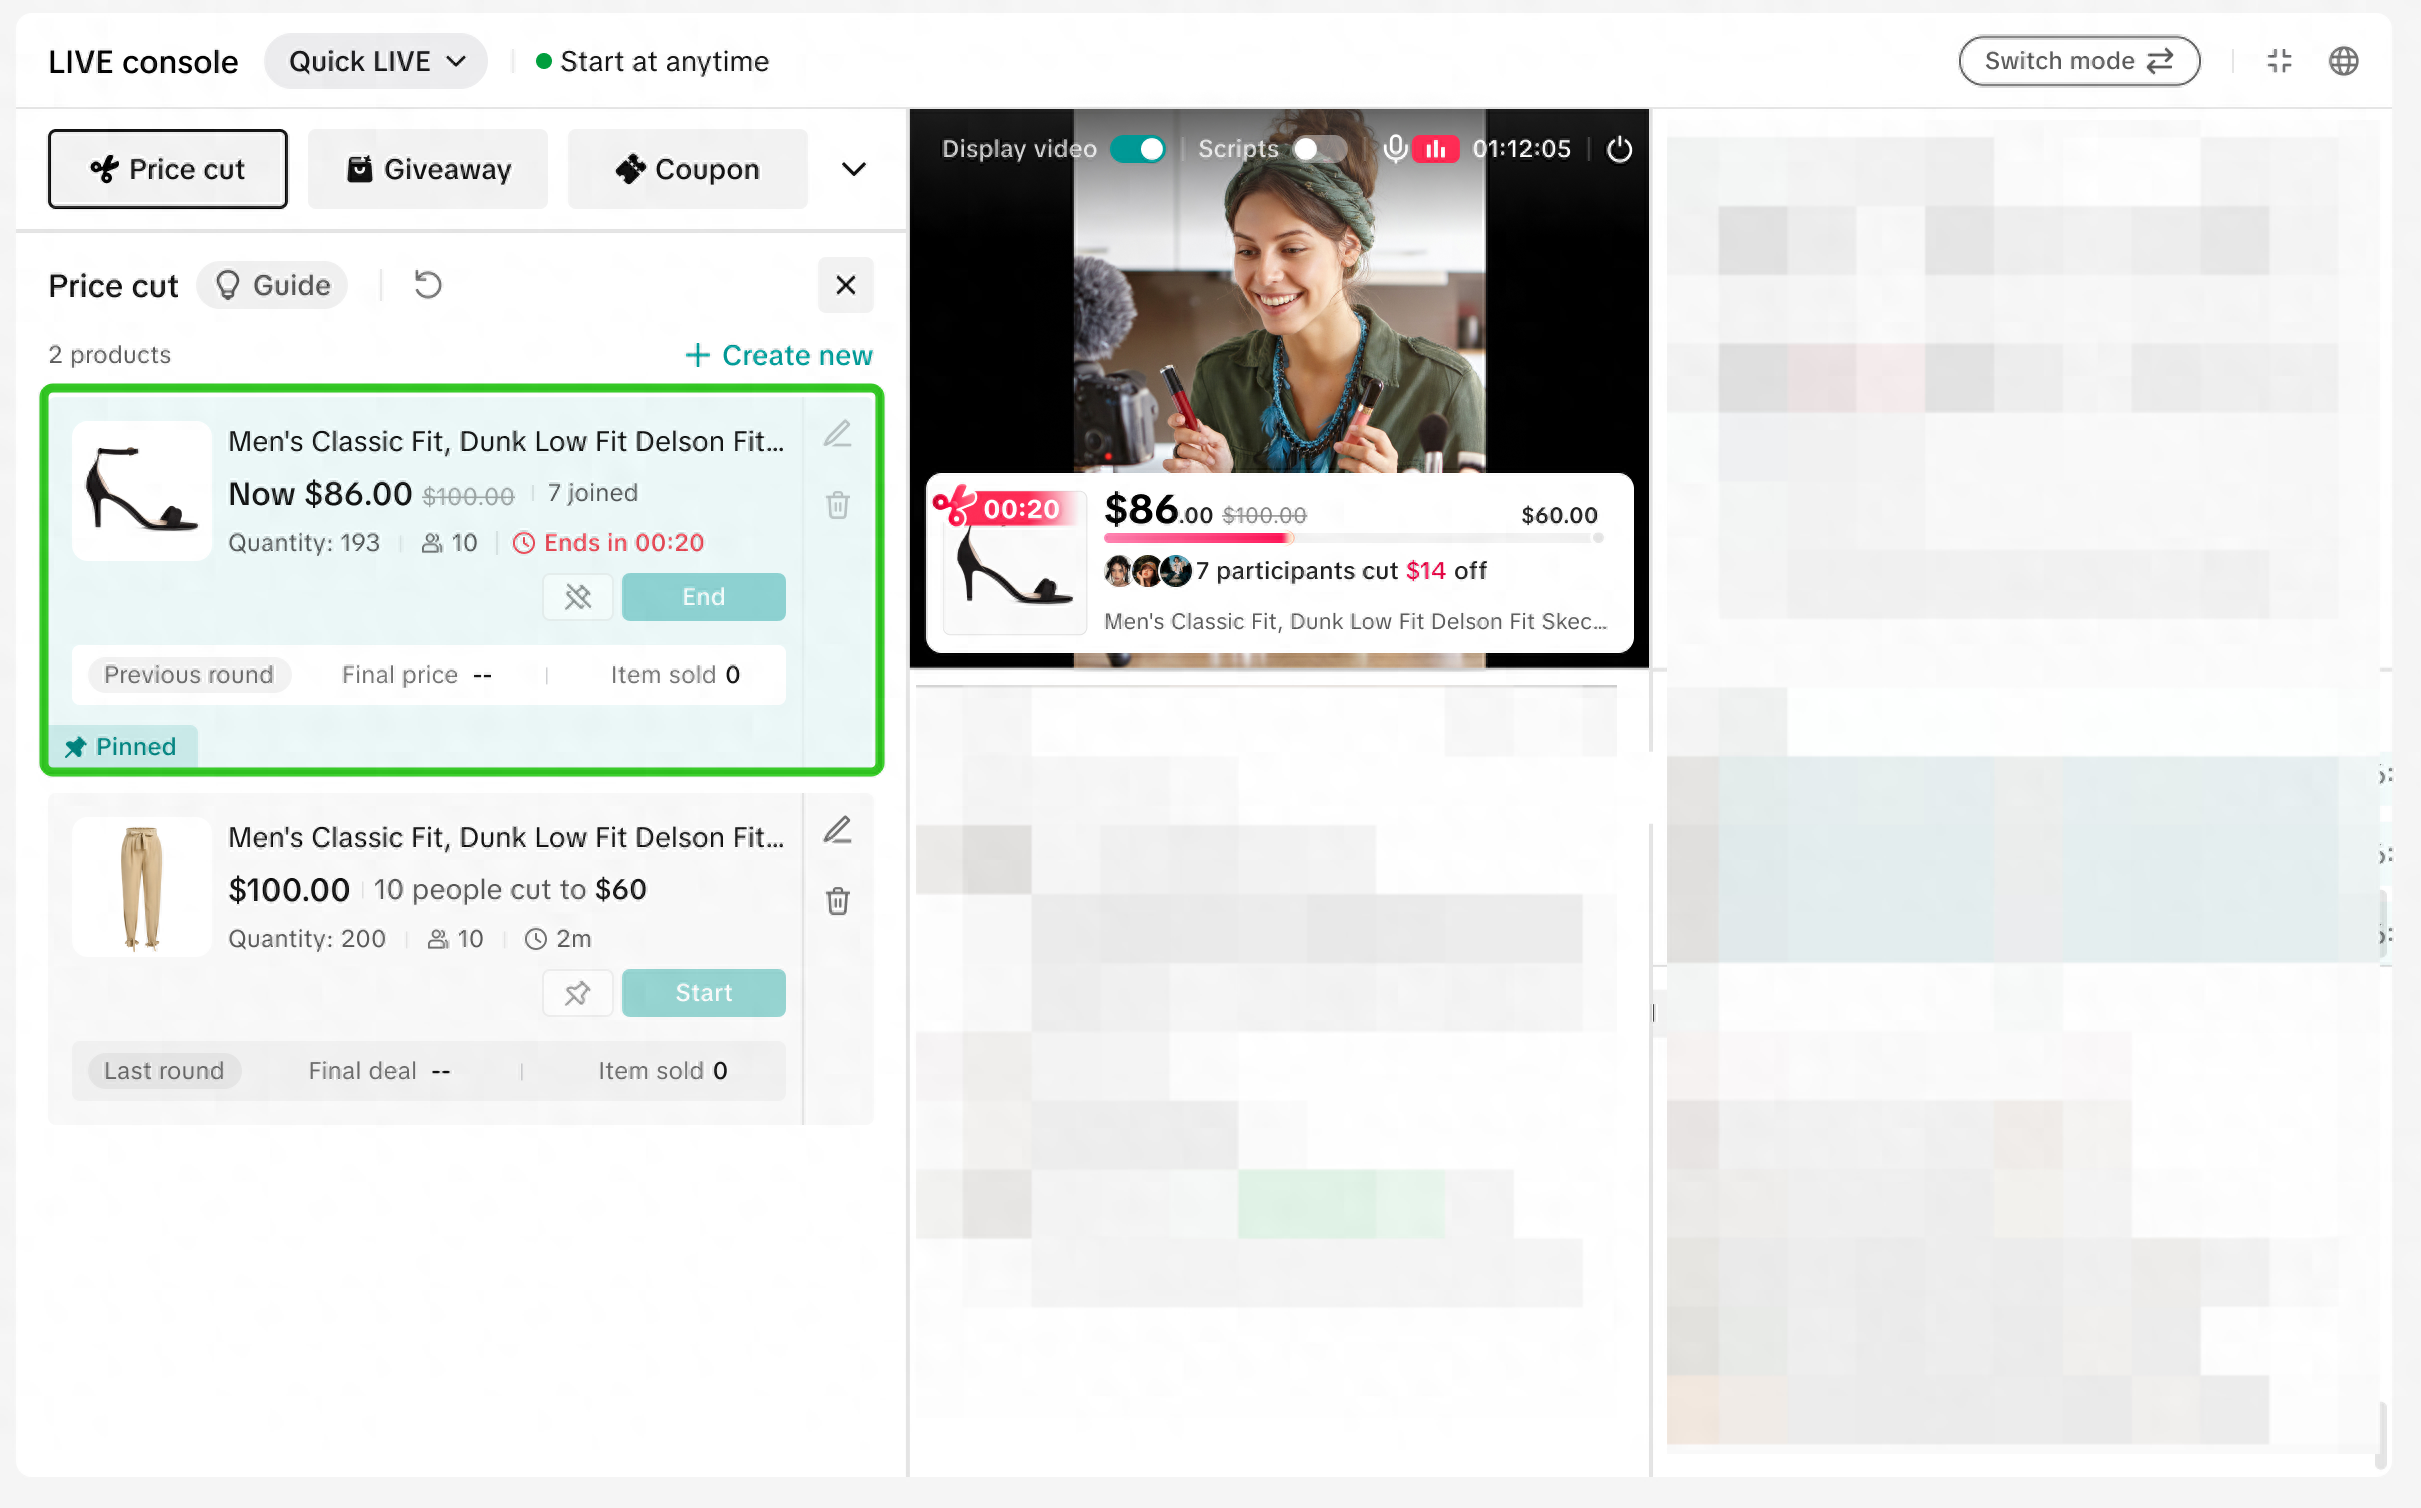Click the red audio level indicator
The height and width of the screenshot is (1508, 2421).
point(1436,149)
